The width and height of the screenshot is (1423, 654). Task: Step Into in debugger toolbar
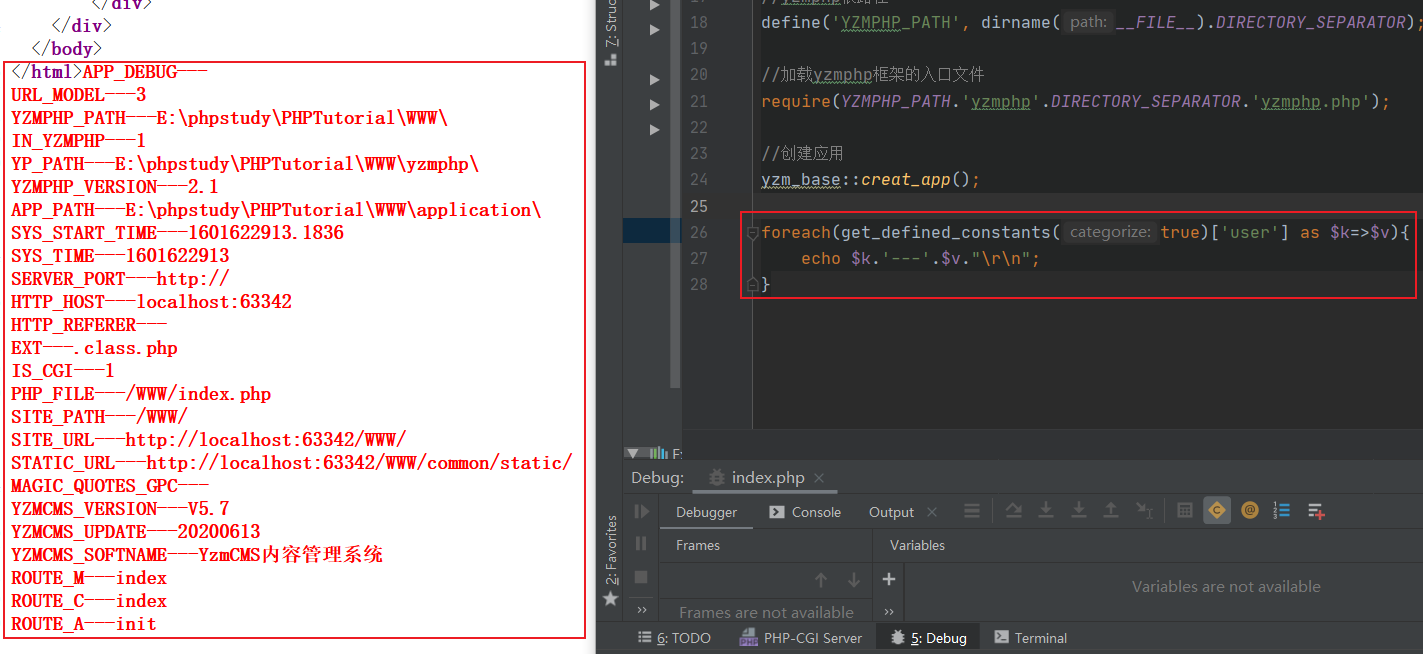coord(1046,511)
